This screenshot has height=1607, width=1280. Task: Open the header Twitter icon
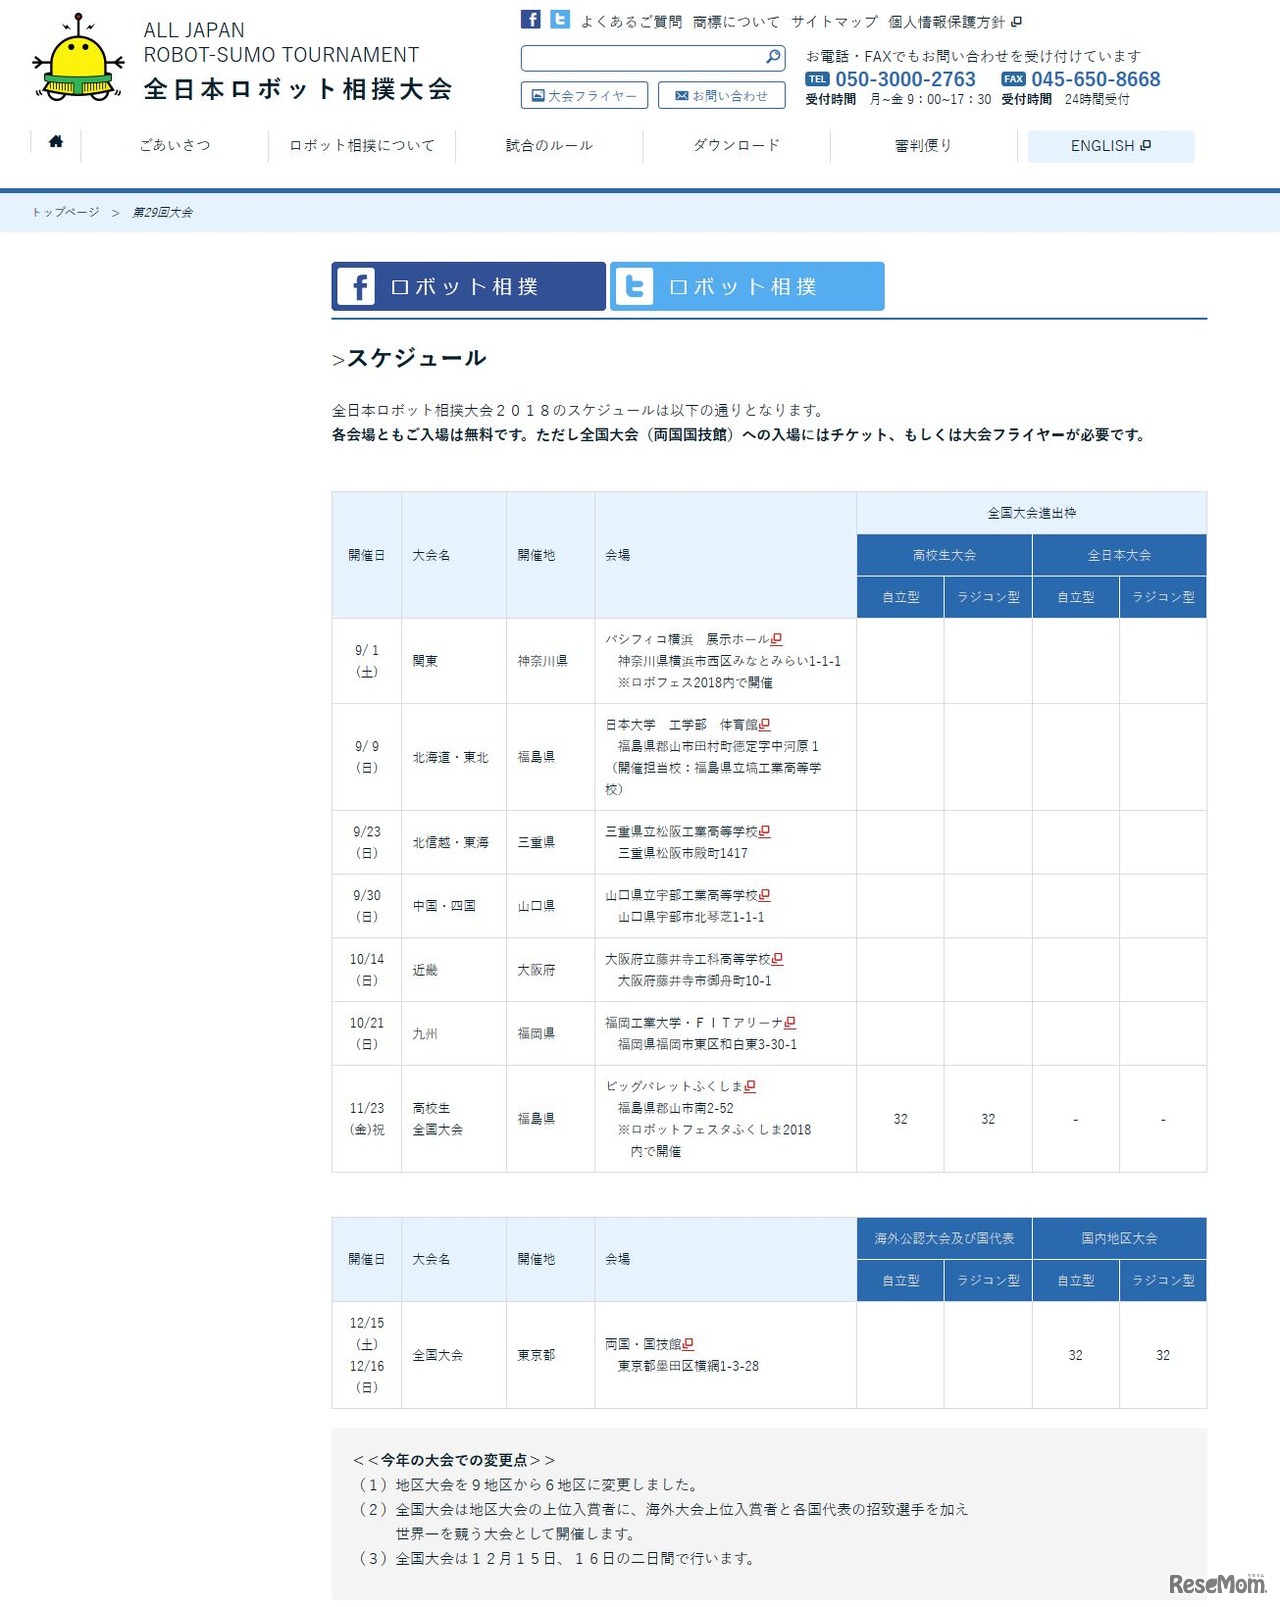[x=560, y=20]
